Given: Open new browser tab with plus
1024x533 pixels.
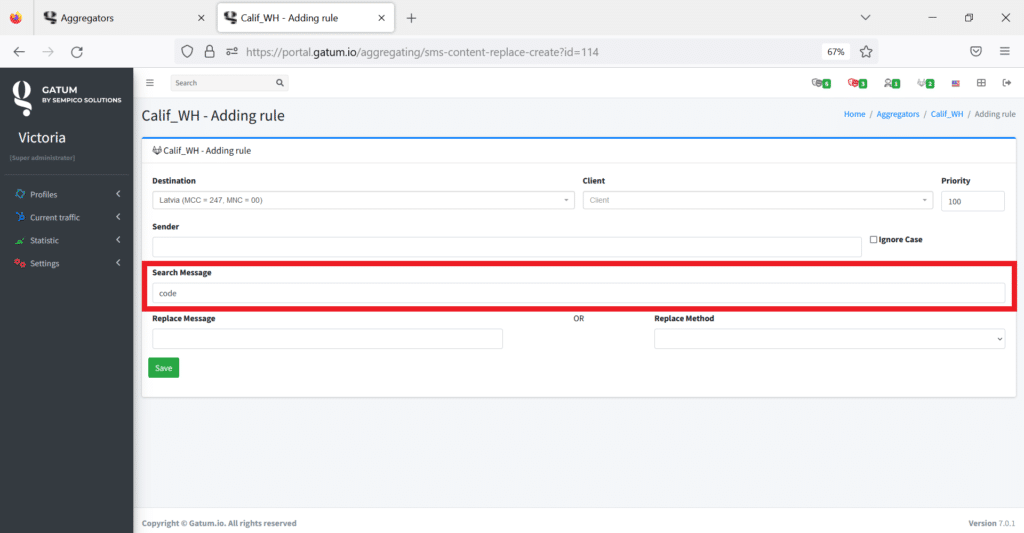Looking at the screenshot, I should (411, 18).
